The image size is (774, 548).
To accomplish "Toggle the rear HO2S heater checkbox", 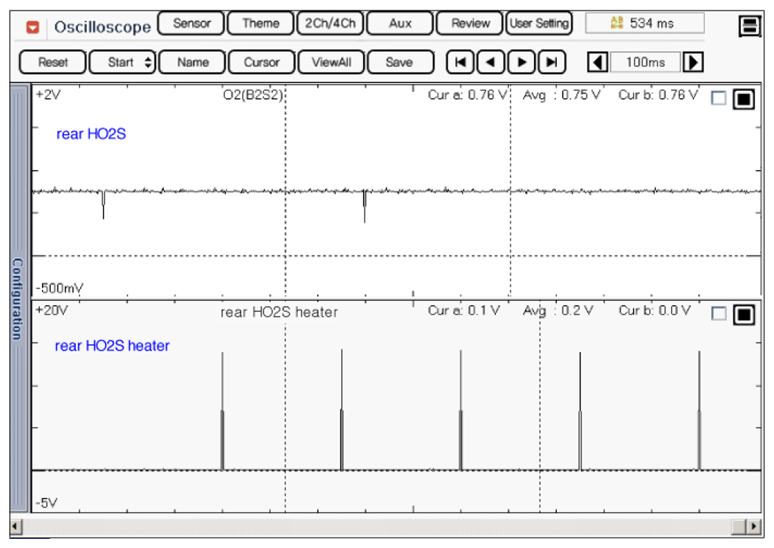I will 718,314.
